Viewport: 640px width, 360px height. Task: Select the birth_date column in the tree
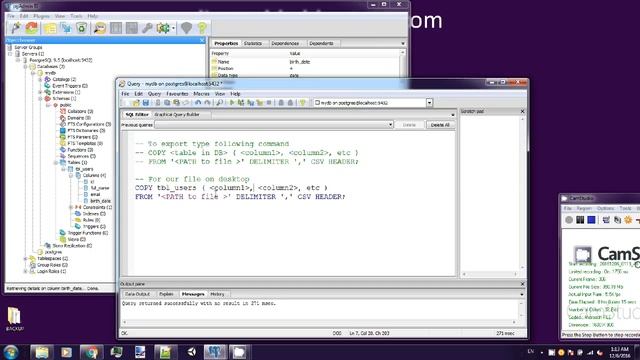pos(100,201)
